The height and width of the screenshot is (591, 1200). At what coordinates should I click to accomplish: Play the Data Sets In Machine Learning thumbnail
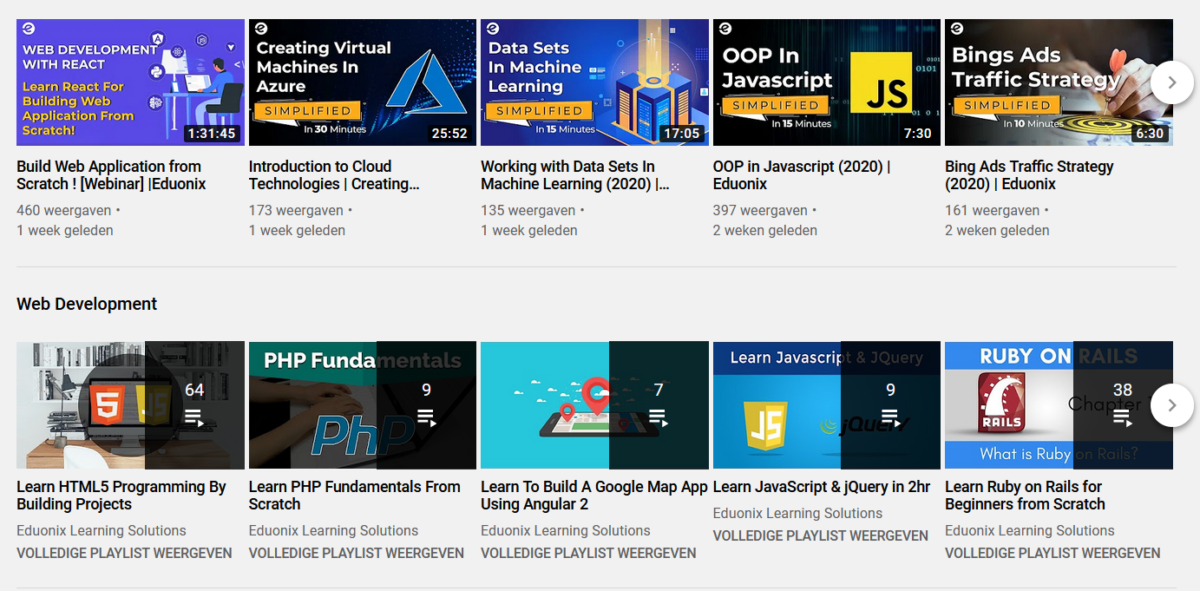[x=594, y=82]
